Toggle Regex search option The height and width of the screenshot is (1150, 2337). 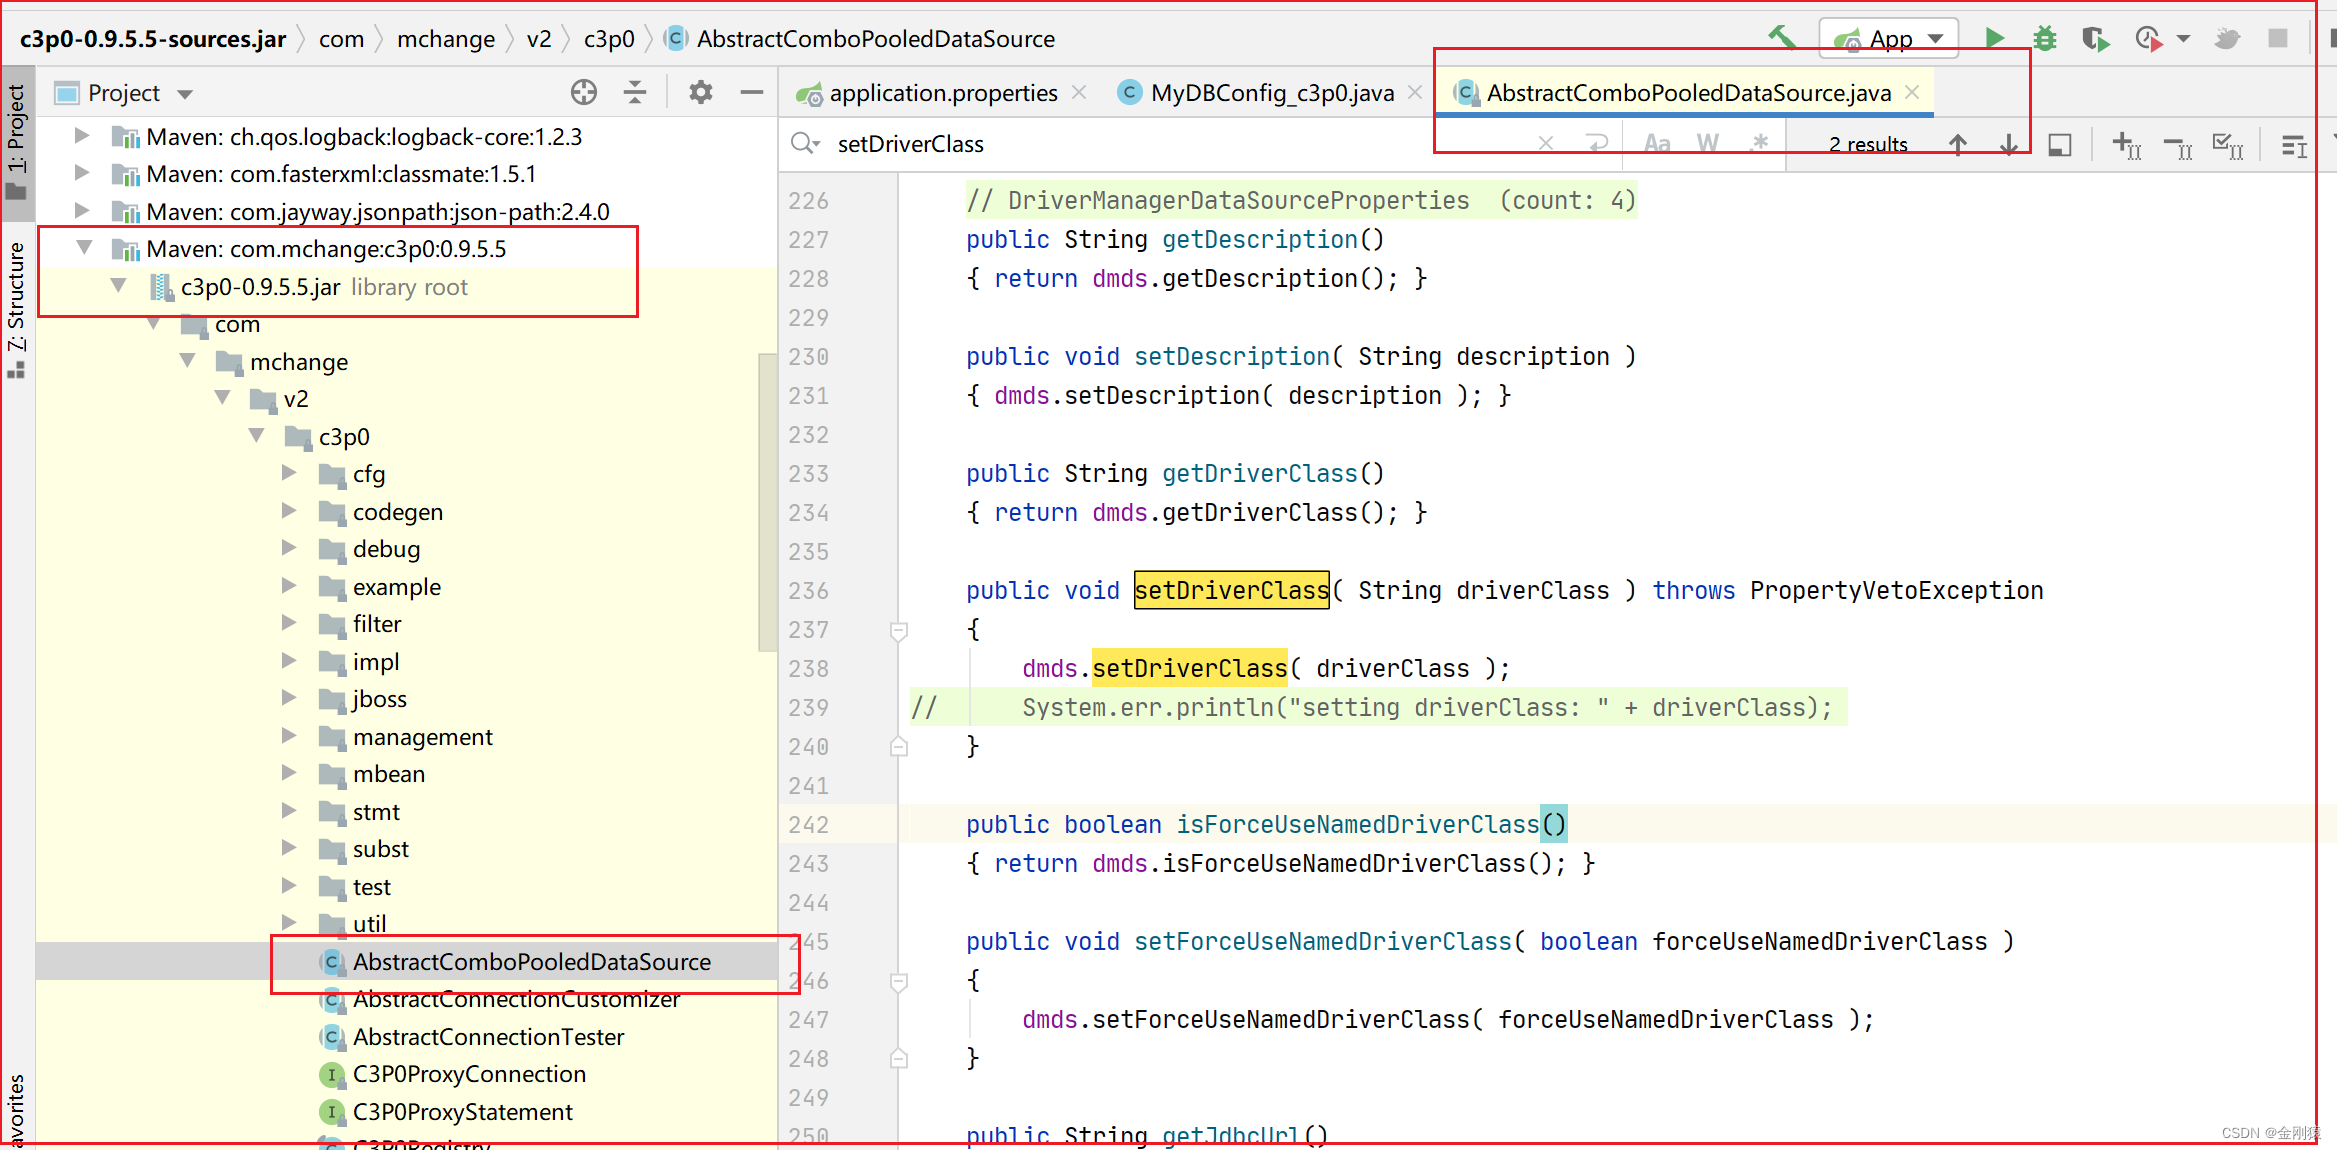point(1760,143)
